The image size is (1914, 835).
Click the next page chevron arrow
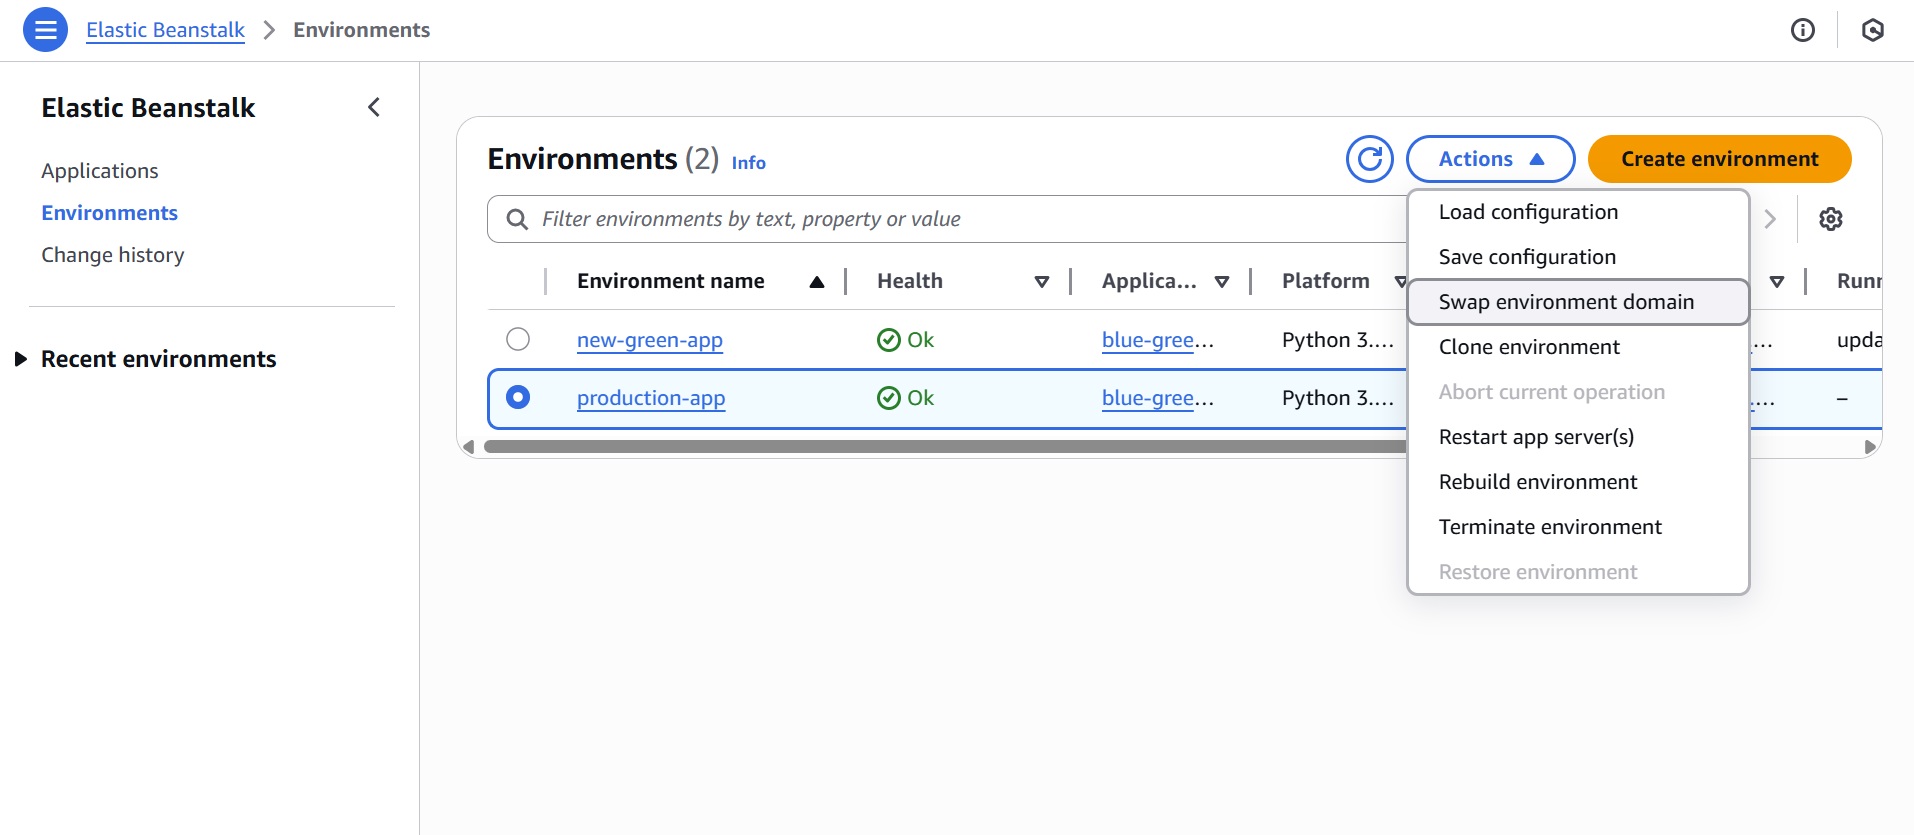pyautogui.click(x=1770, y=219)
